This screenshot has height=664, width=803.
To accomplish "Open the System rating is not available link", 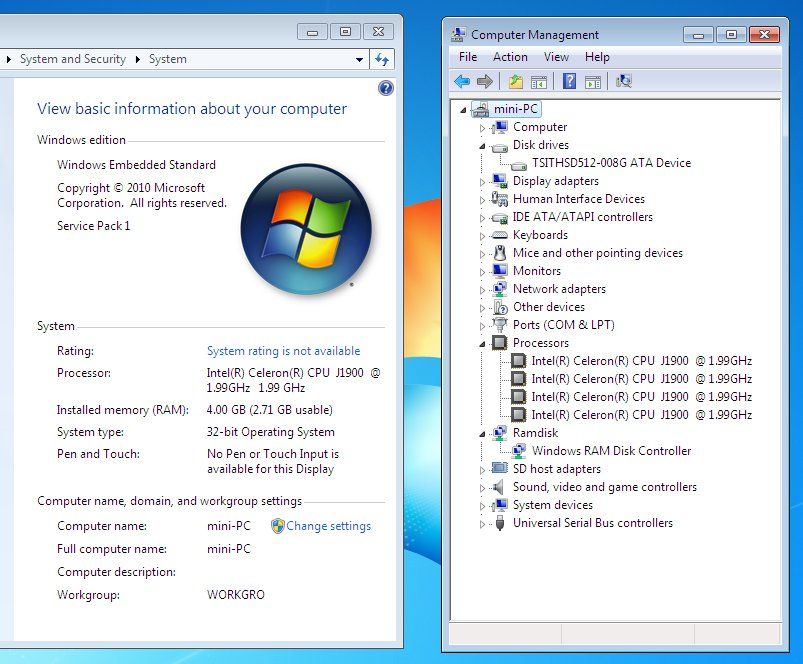I will pos(283,351).
